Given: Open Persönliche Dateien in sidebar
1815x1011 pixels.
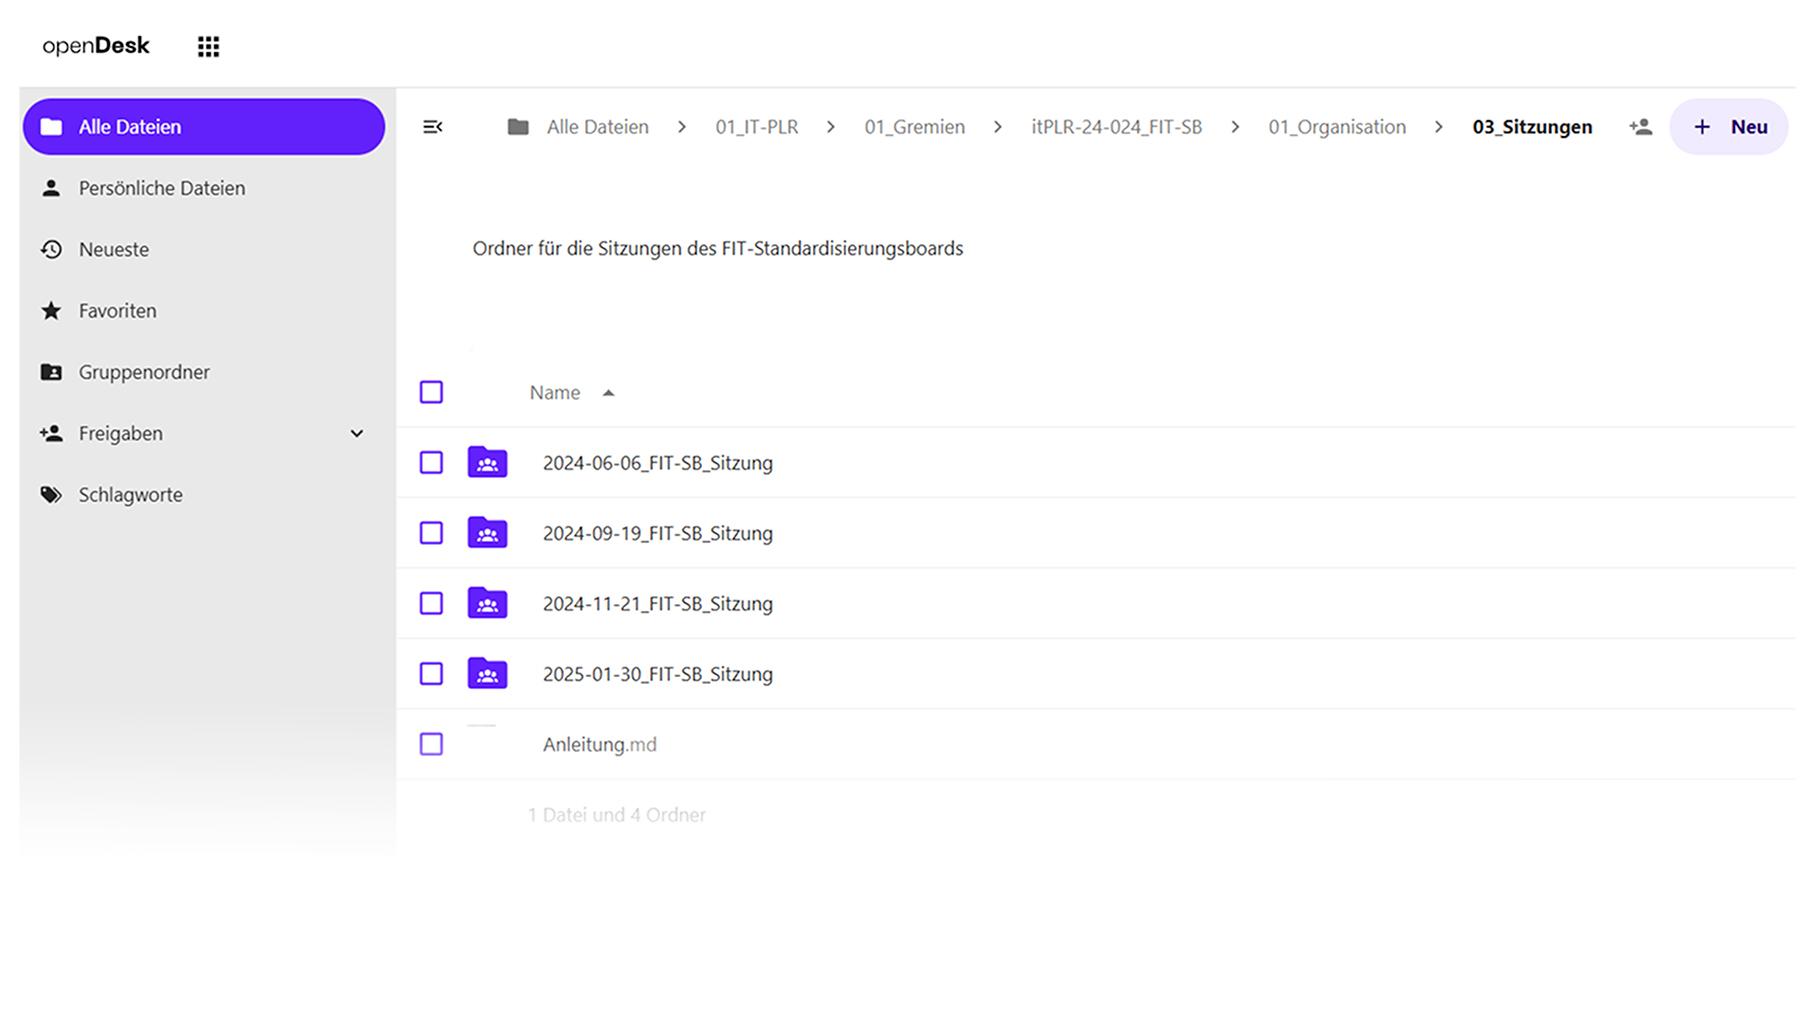Looking at the screenshot, I should (x=161, y=188).
